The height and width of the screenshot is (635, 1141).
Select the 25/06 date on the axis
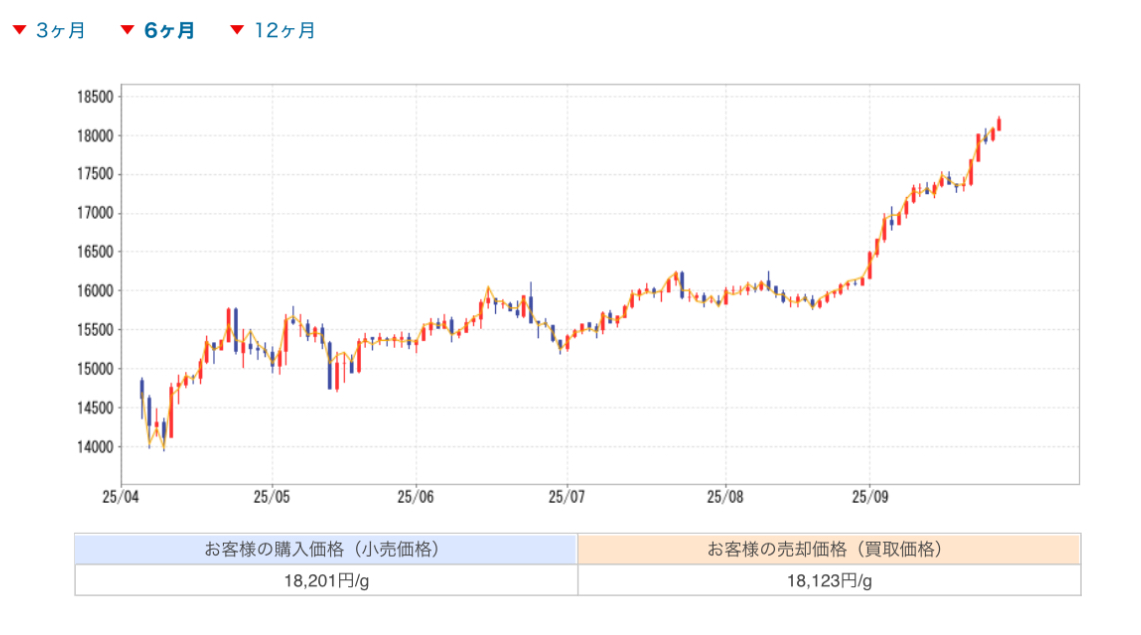click(x=415, y=496)
